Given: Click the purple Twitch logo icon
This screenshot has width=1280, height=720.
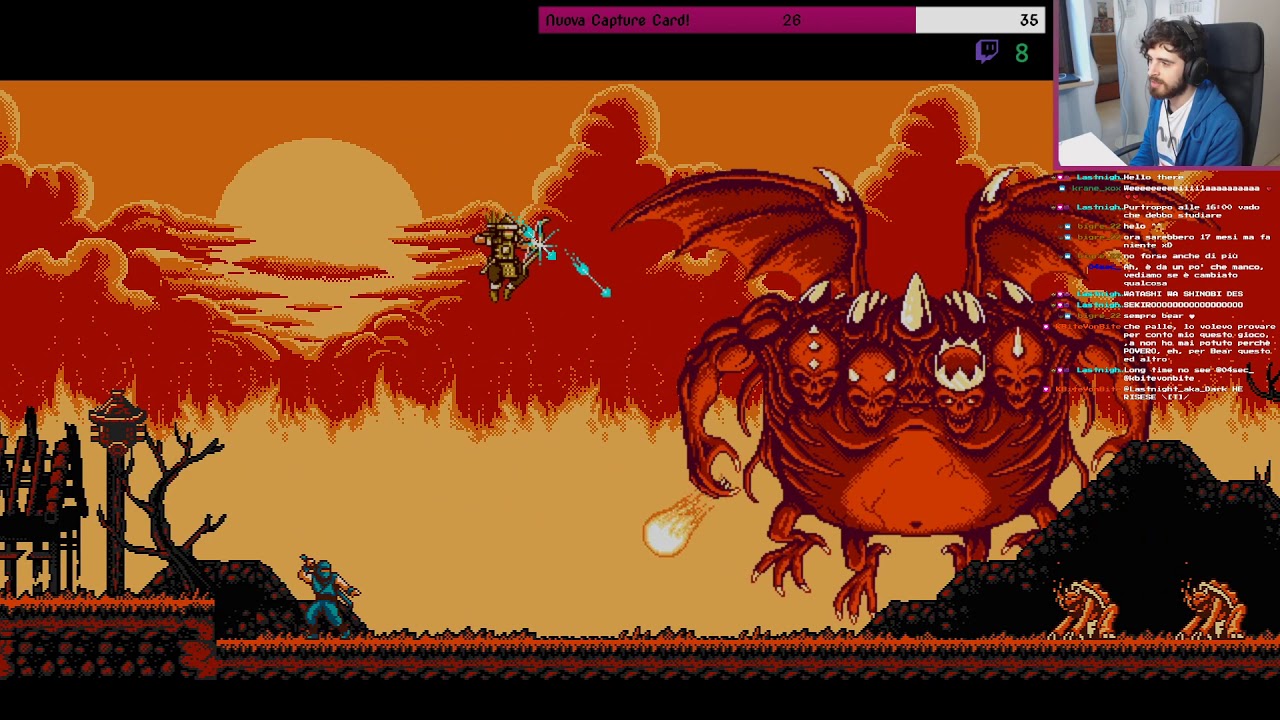Looking at the screenshot, I should [x=987, y=51].
